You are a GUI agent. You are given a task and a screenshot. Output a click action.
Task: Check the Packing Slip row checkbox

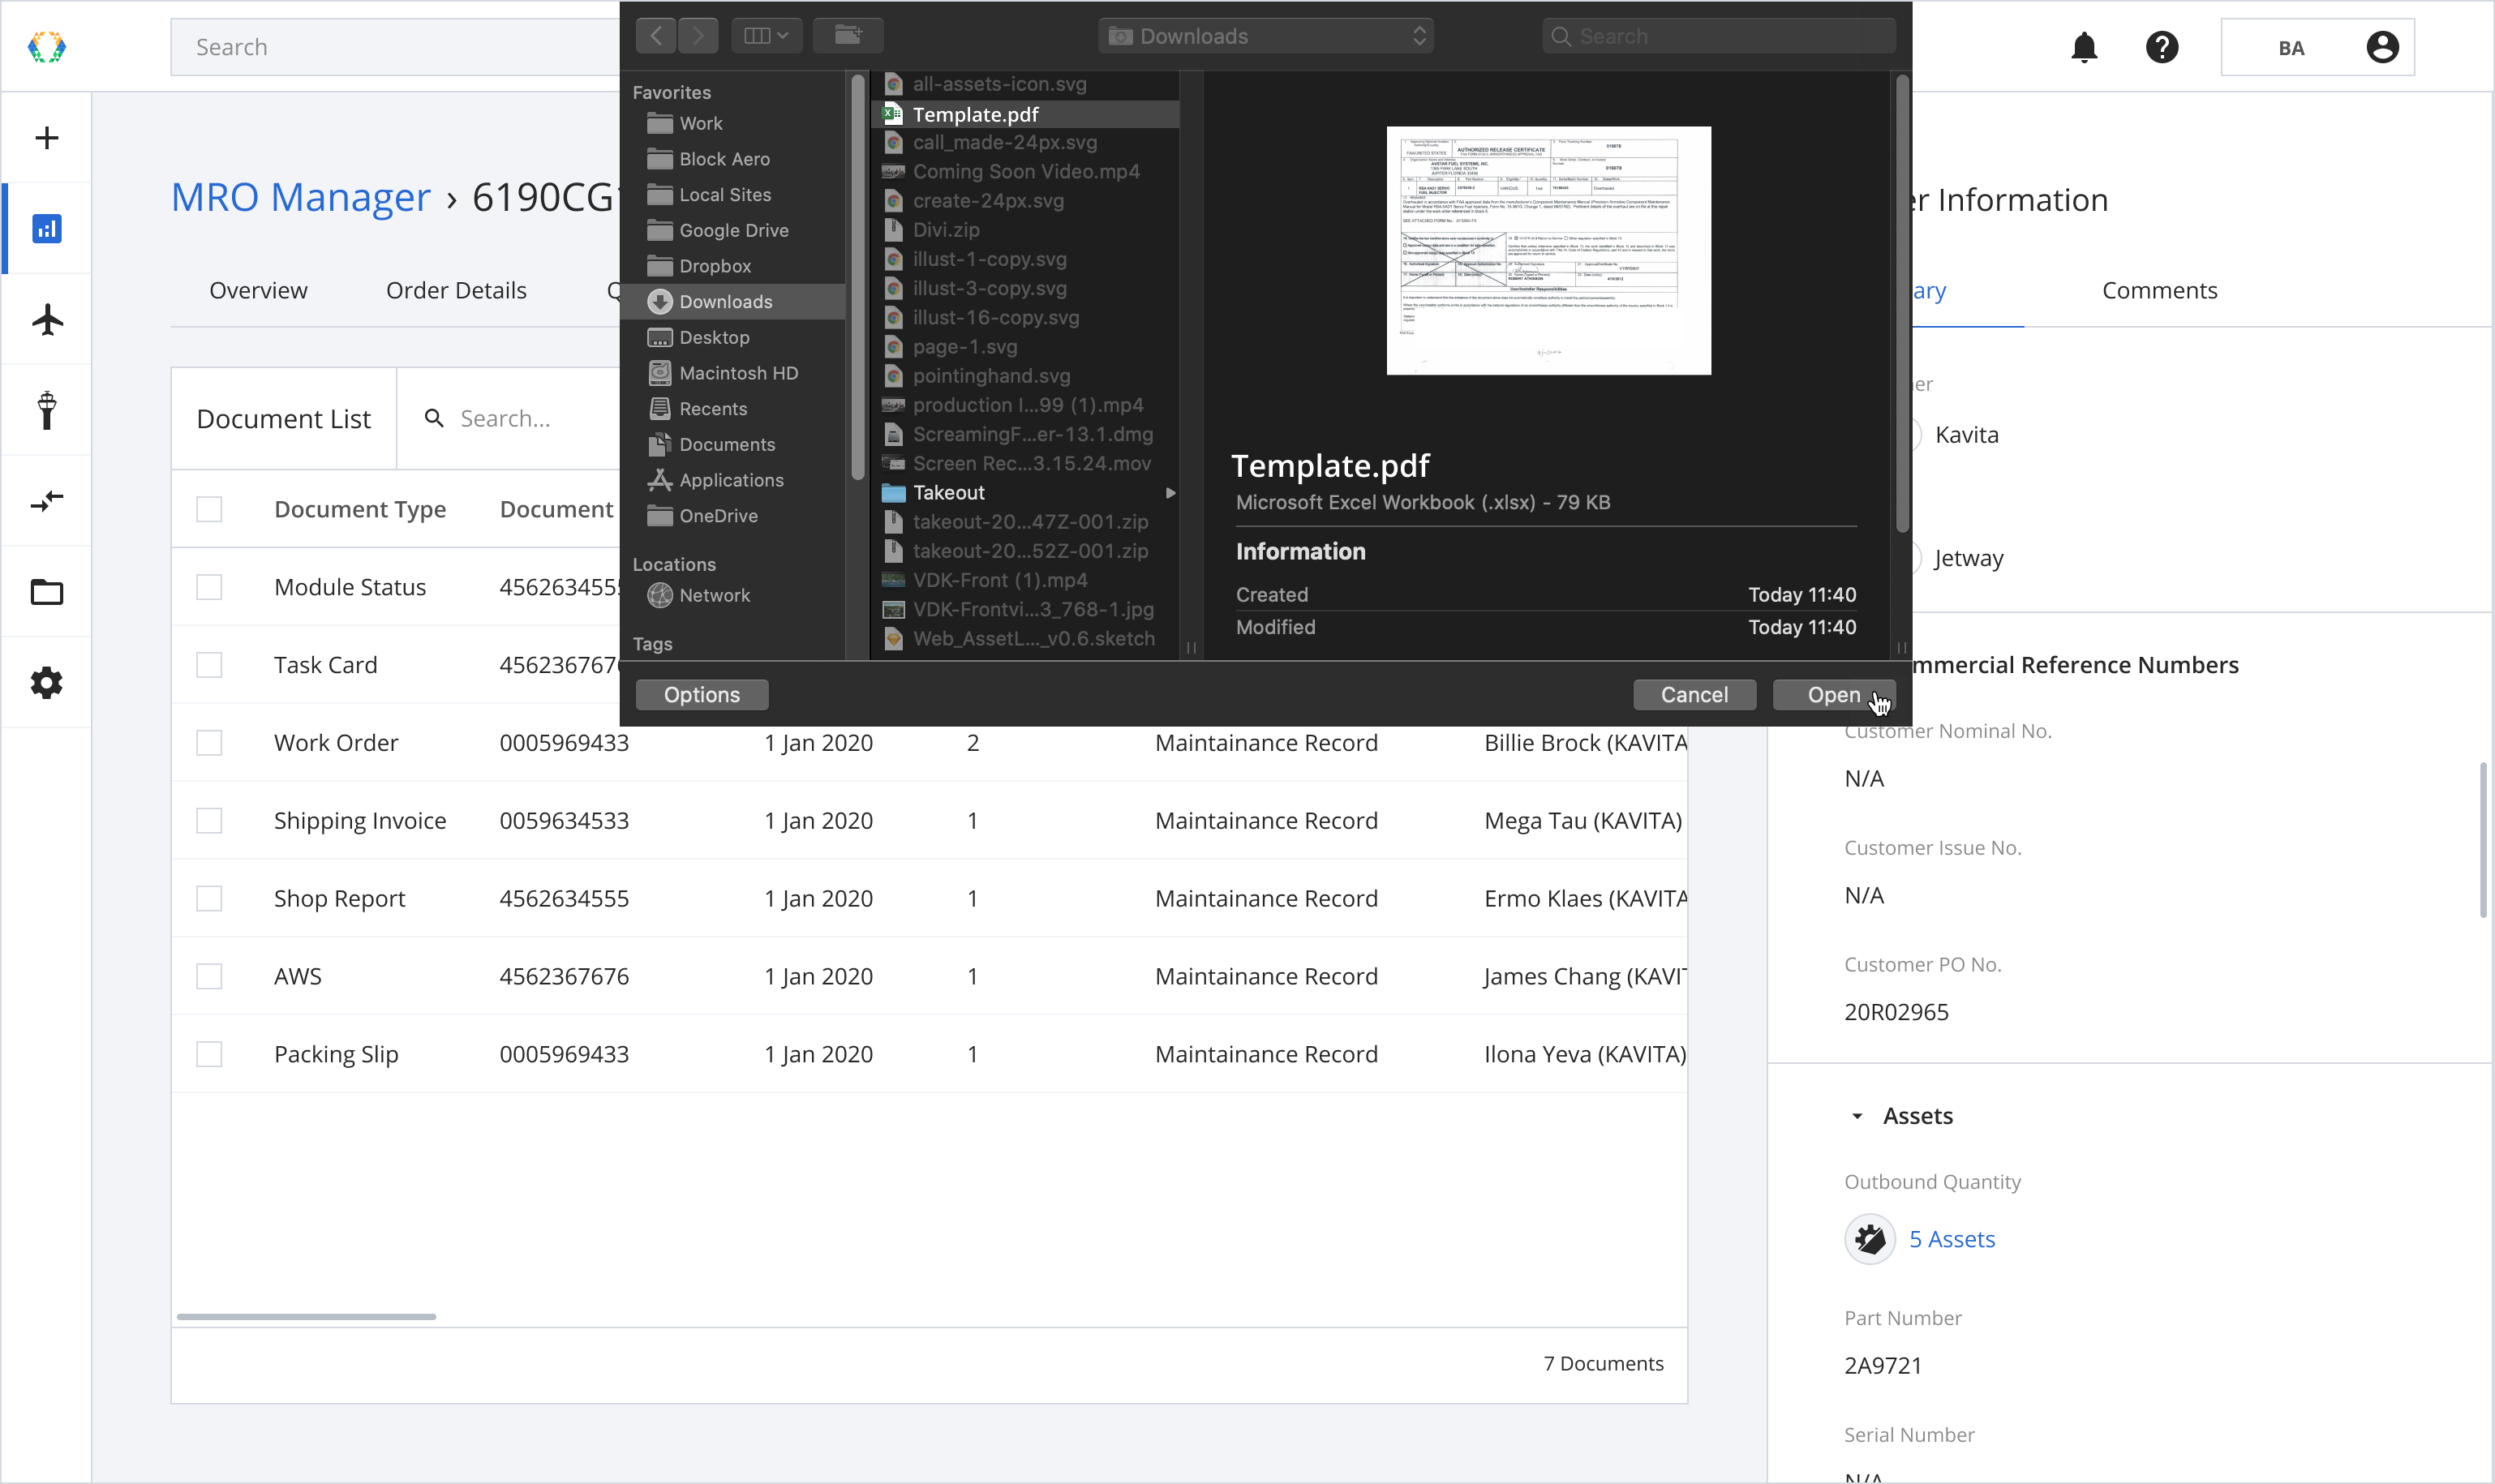209,1054
